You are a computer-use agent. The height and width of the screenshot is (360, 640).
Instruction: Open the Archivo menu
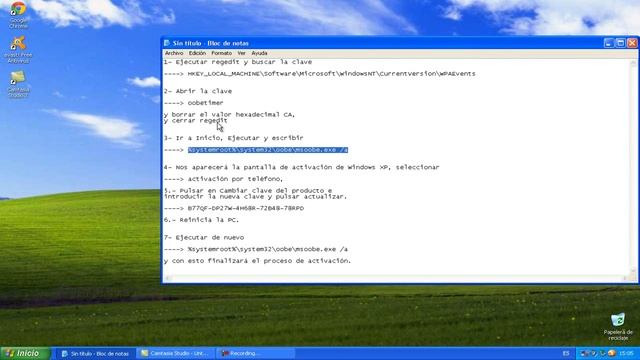(x=174, y=53)
